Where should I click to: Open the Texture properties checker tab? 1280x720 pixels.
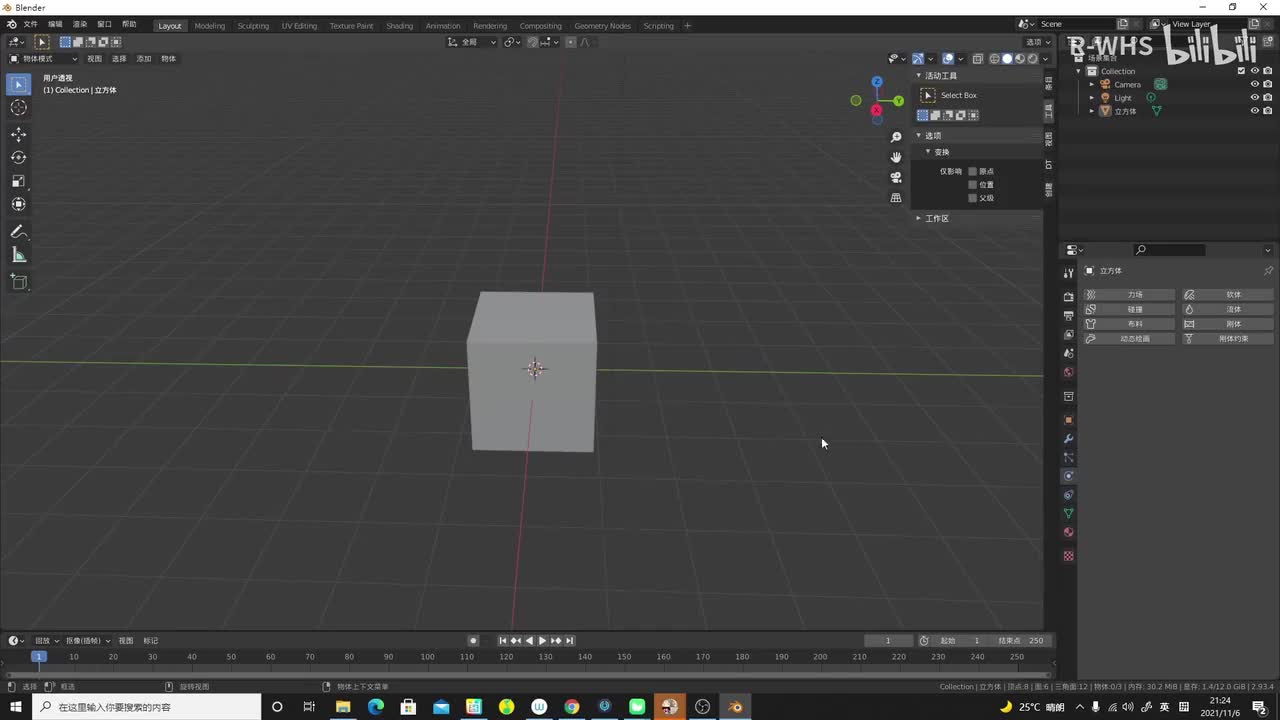(1068, 556)
